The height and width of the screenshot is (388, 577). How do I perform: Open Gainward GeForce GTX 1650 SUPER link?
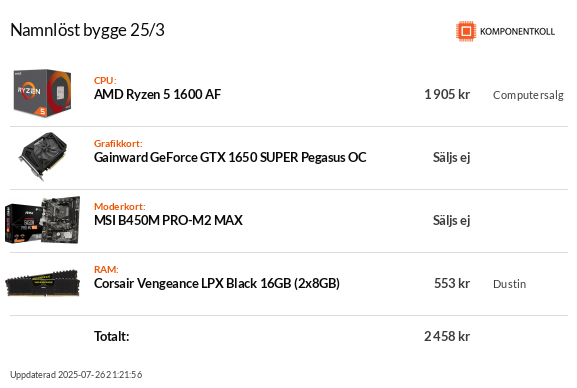(230, 158)
